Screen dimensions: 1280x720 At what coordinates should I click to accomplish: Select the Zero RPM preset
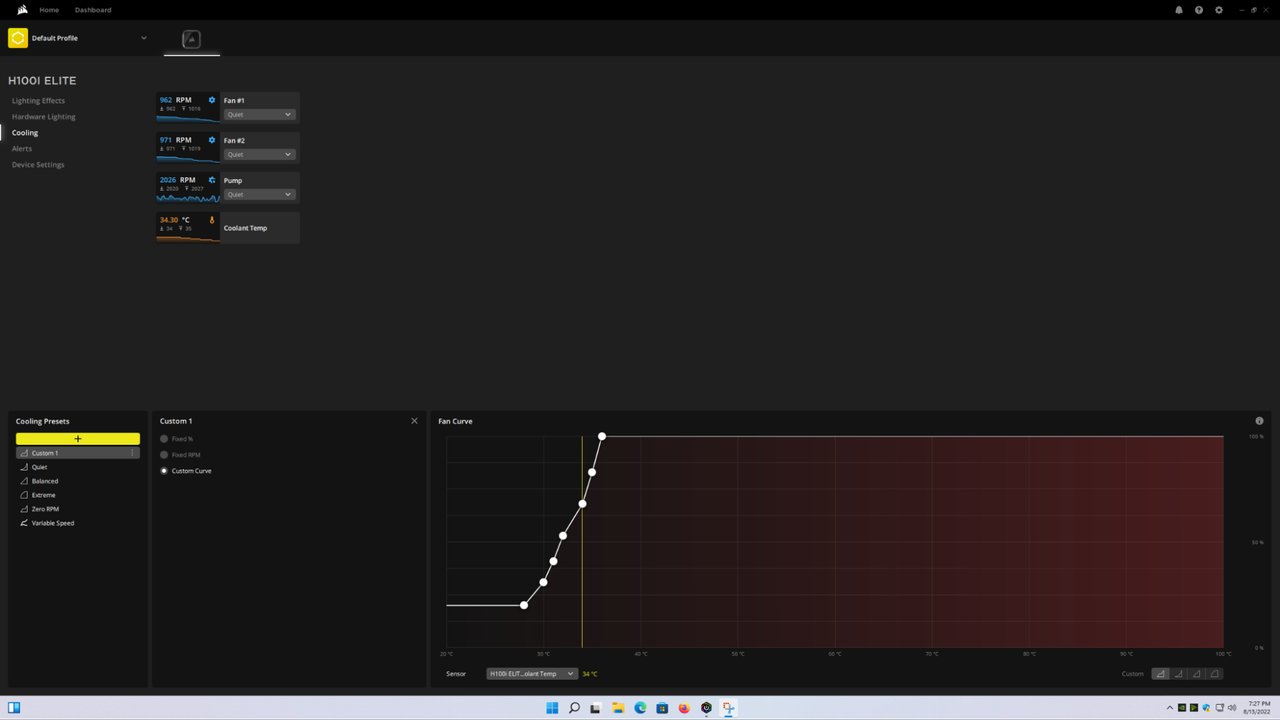point(78,509)
